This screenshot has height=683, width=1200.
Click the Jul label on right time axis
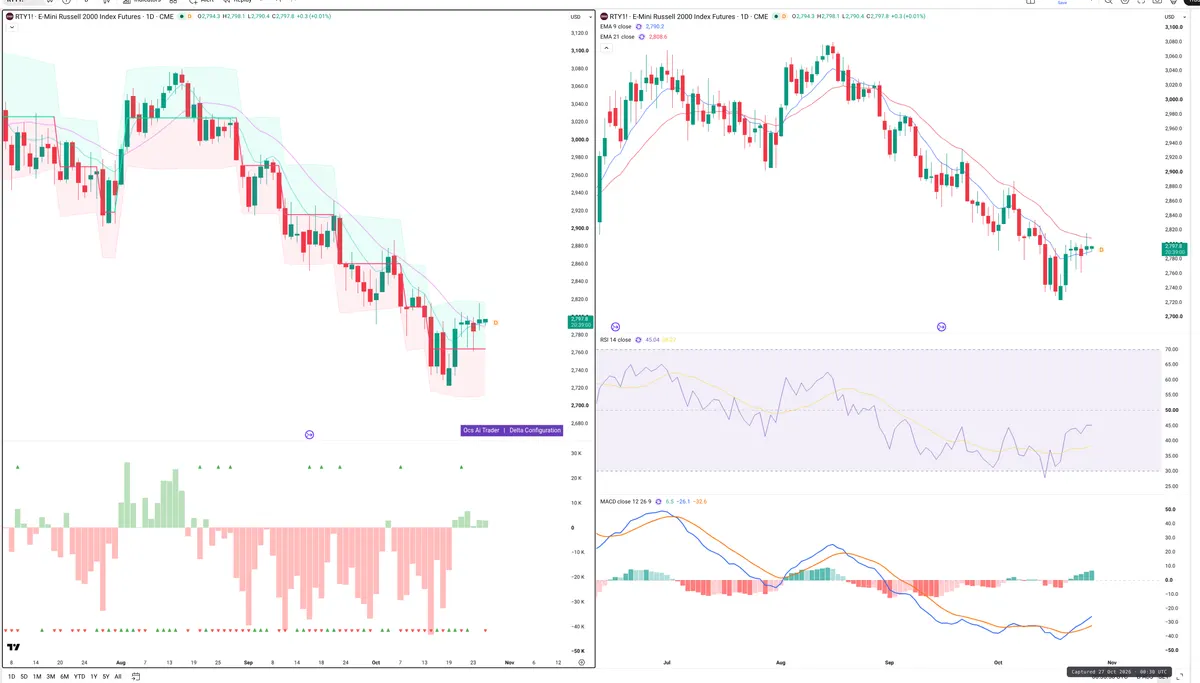668,662
